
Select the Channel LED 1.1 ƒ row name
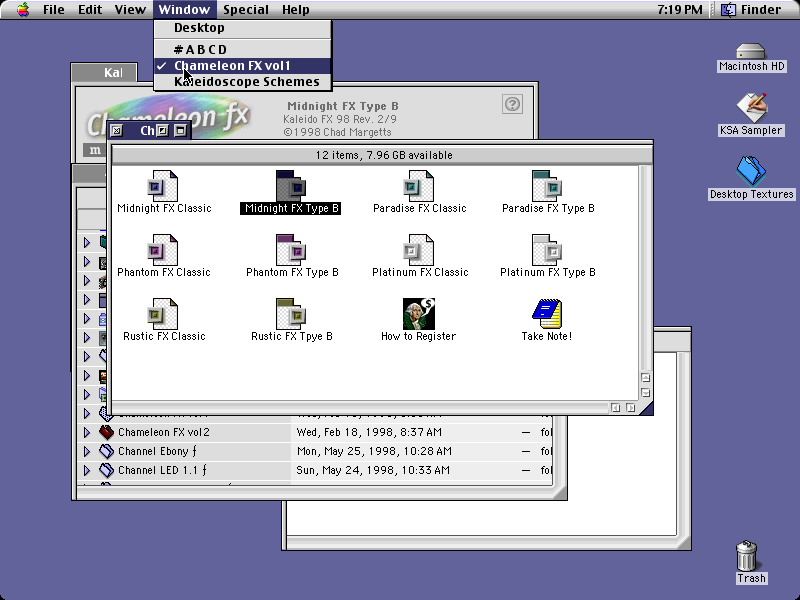tap(162, 470)
